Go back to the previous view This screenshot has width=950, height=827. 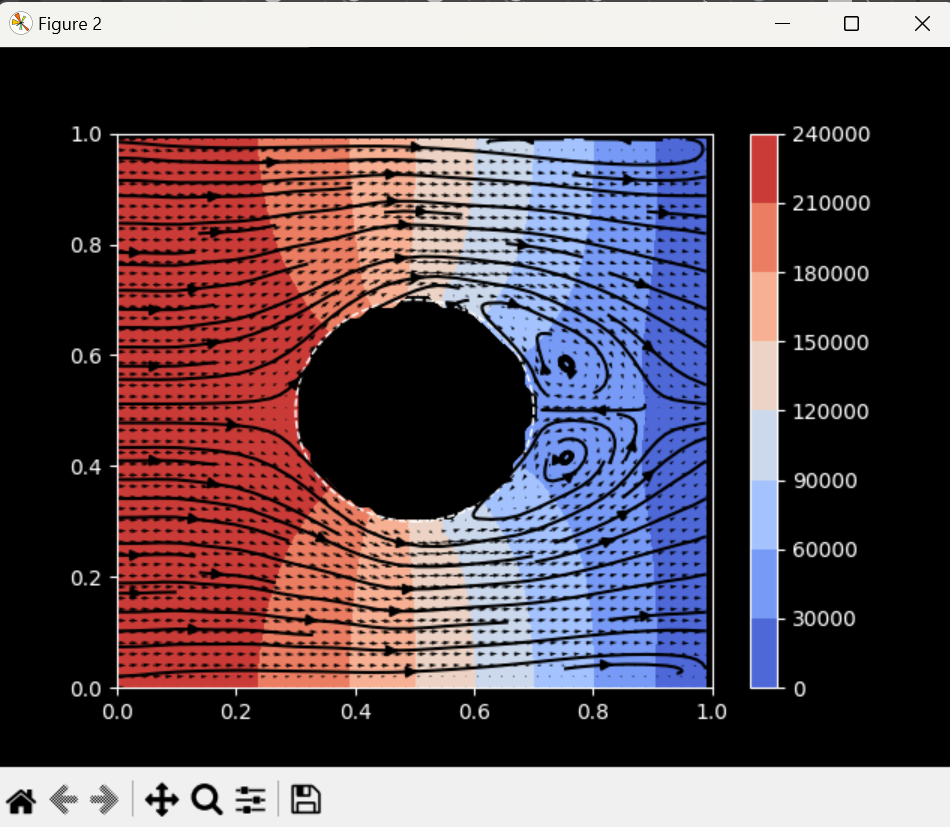click(64, 798)
